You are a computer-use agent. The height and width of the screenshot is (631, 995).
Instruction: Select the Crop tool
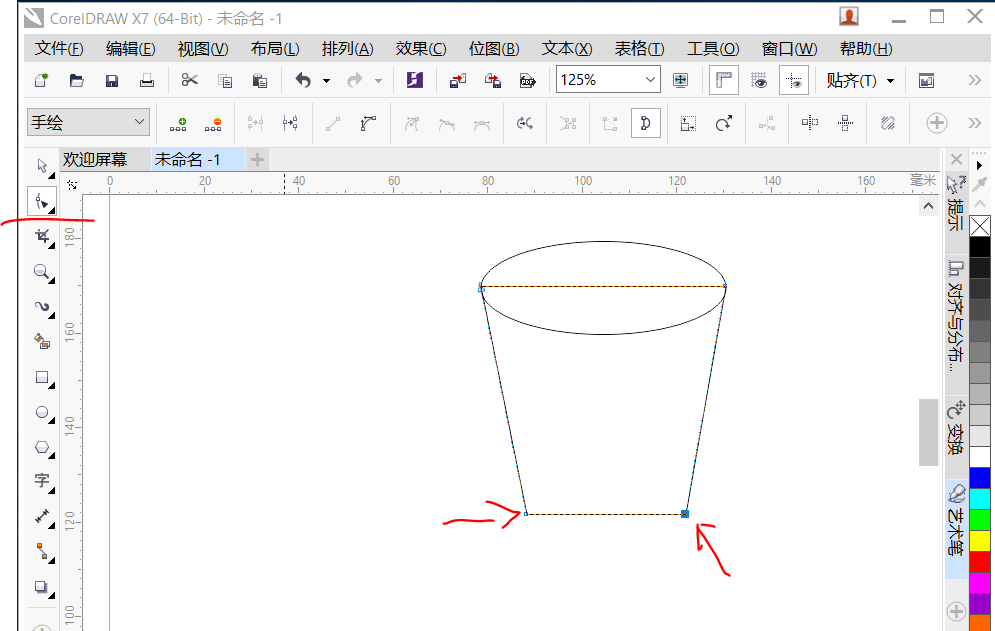pyautogui.click(x=42, y=237)
